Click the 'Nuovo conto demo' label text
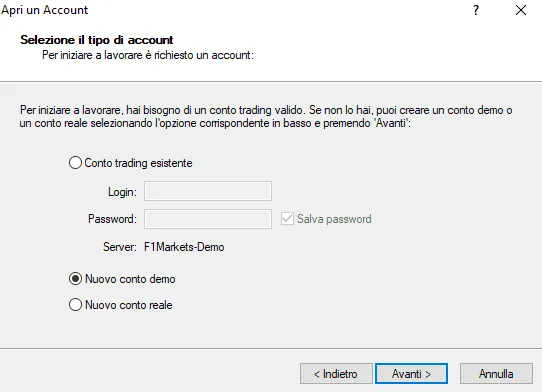 pos(130,279)
